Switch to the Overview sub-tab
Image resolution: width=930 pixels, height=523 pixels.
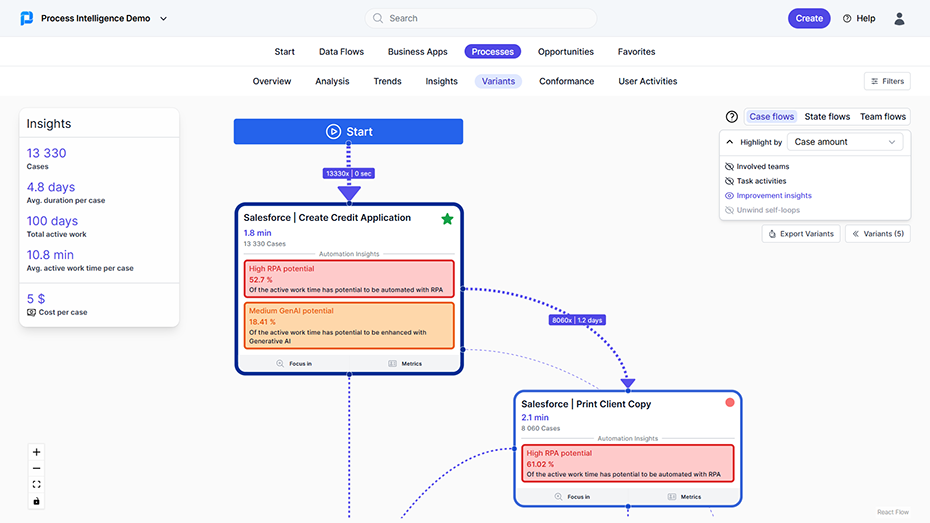(x=272, y=81)
